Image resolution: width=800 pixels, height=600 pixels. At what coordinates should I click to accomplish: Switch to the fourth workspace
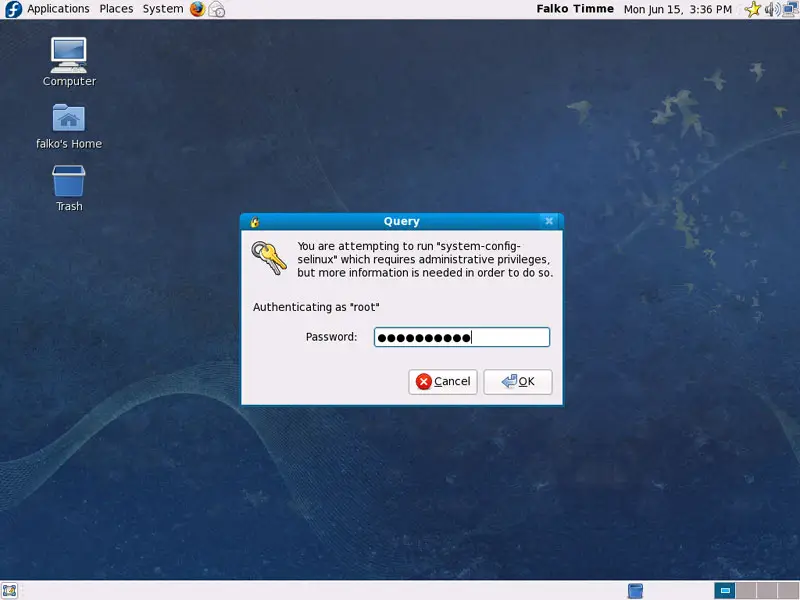point(788,591)
